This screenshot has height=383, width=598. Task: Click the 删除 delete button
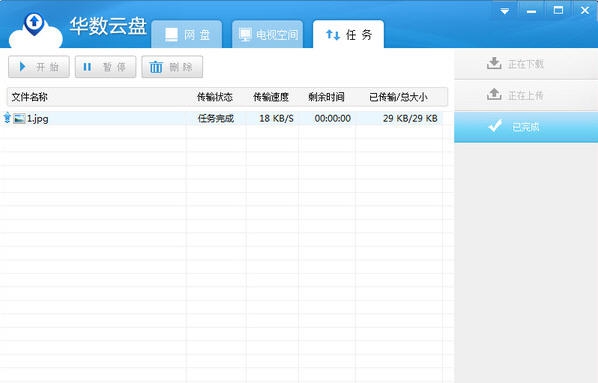tap(172, 67)
